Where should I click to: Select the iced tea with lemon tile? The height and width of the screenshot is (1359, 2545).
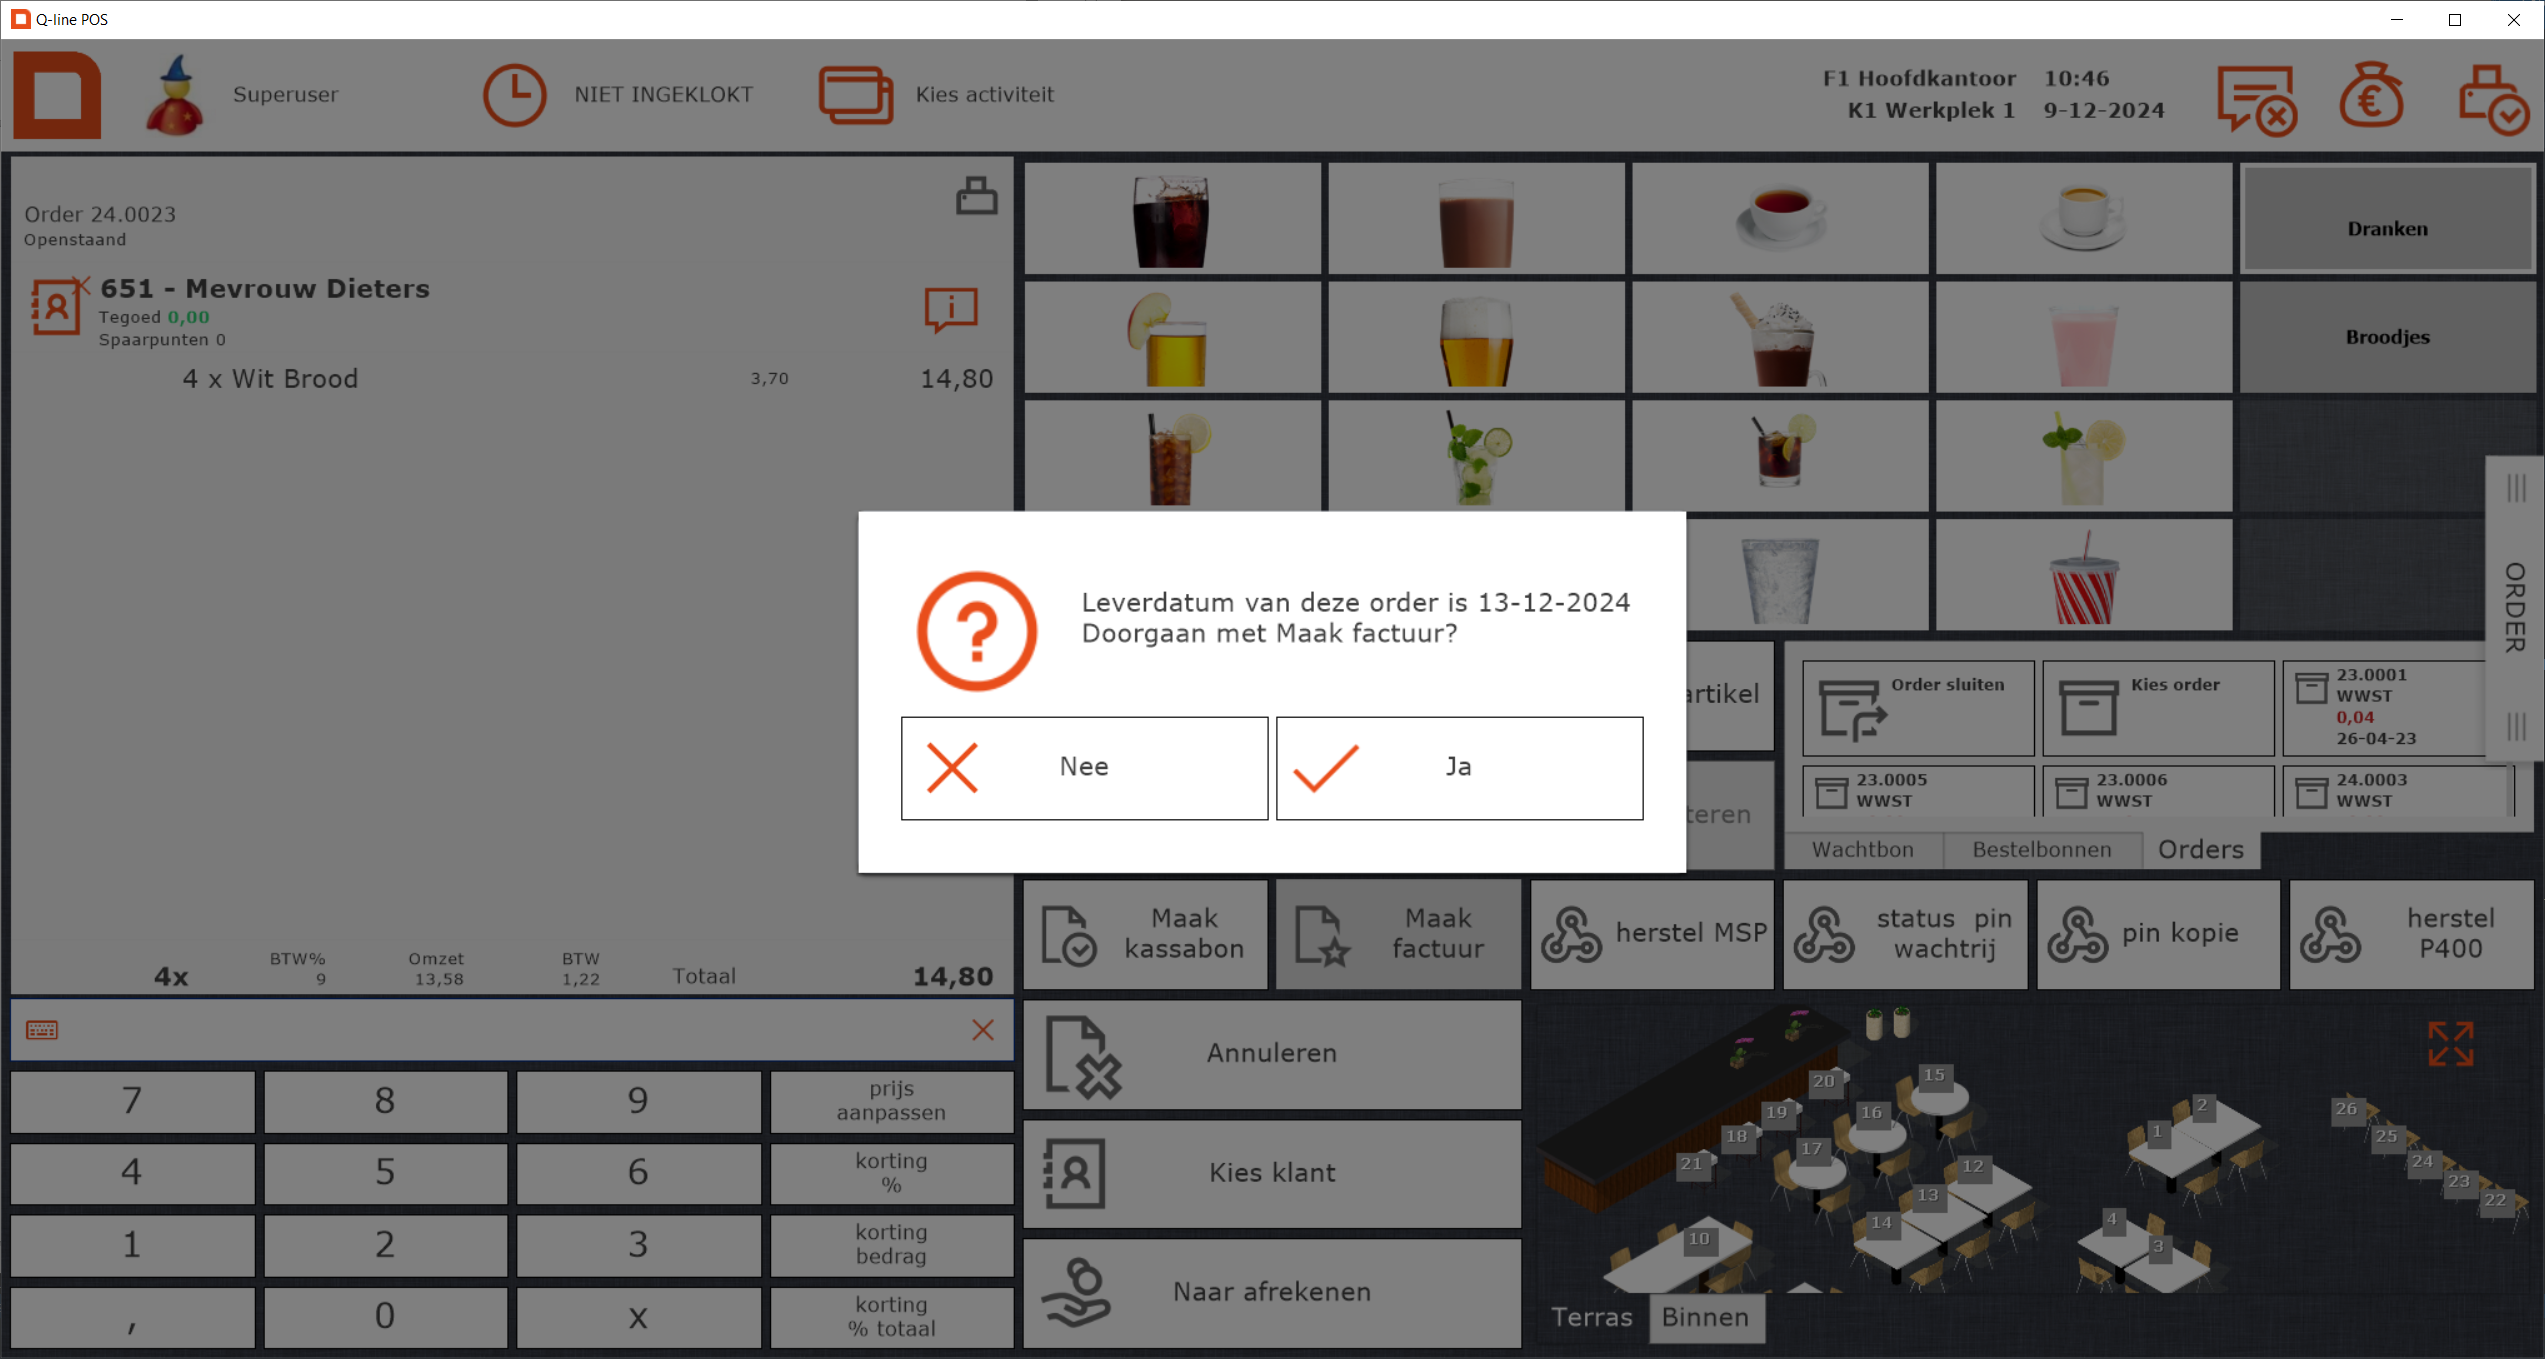[1172, 456]
